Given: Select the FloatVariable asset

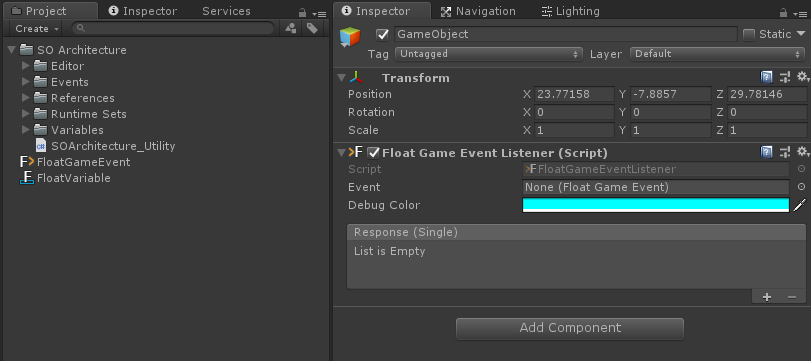Looking at the screenshot, I should click(73, 178).
